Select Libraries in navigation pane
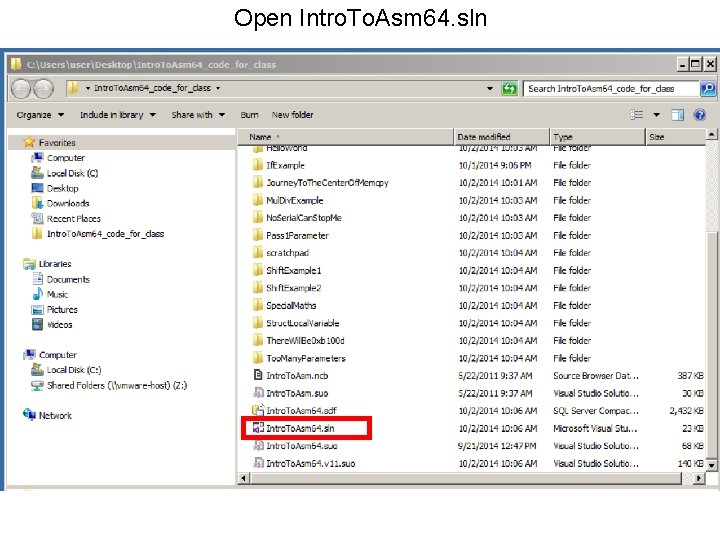The image size is (720, 540). 55,264
